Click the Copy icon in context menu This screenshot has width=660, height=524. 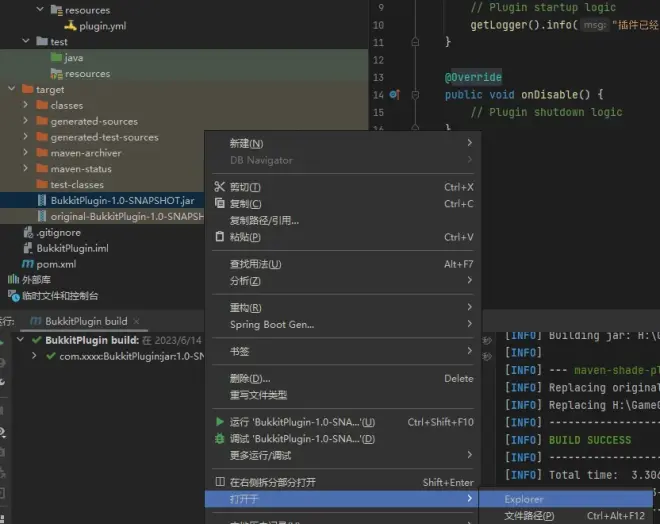(219, 203)
